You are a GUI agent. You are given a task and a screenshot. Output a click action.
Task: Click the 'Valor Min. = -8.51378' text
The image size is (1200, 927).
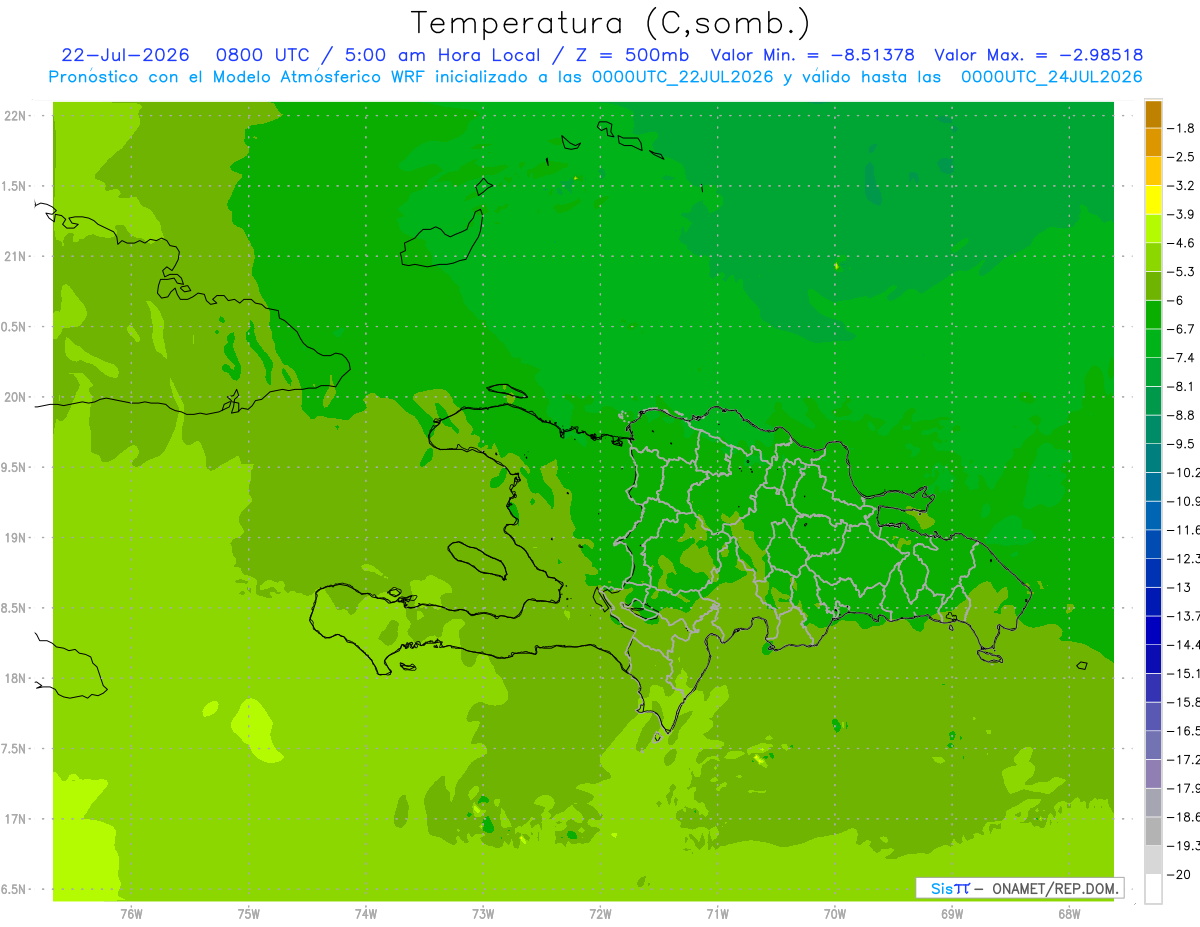(x=812, y=55)
